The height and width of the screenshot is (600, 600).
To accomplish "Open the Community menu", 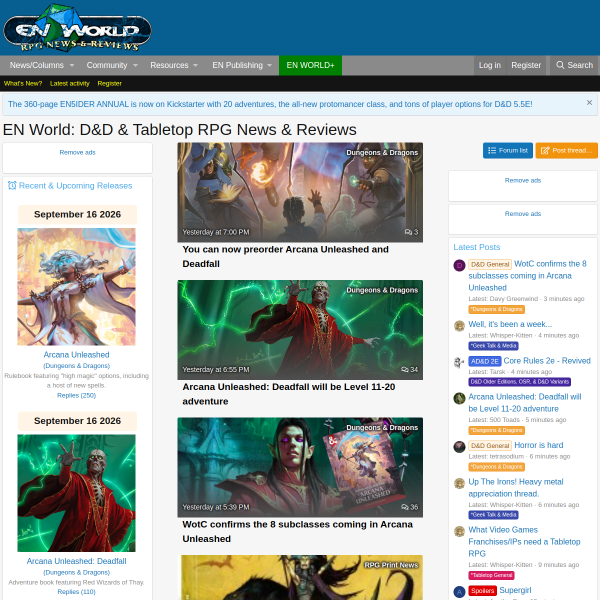I will click(x=107, y=65).
